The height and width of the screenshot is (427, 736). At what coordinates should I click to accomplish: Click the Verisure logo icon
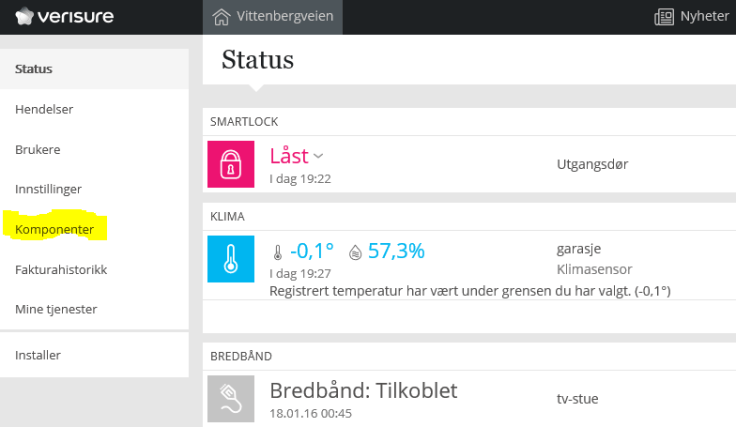tap(24, 16)
